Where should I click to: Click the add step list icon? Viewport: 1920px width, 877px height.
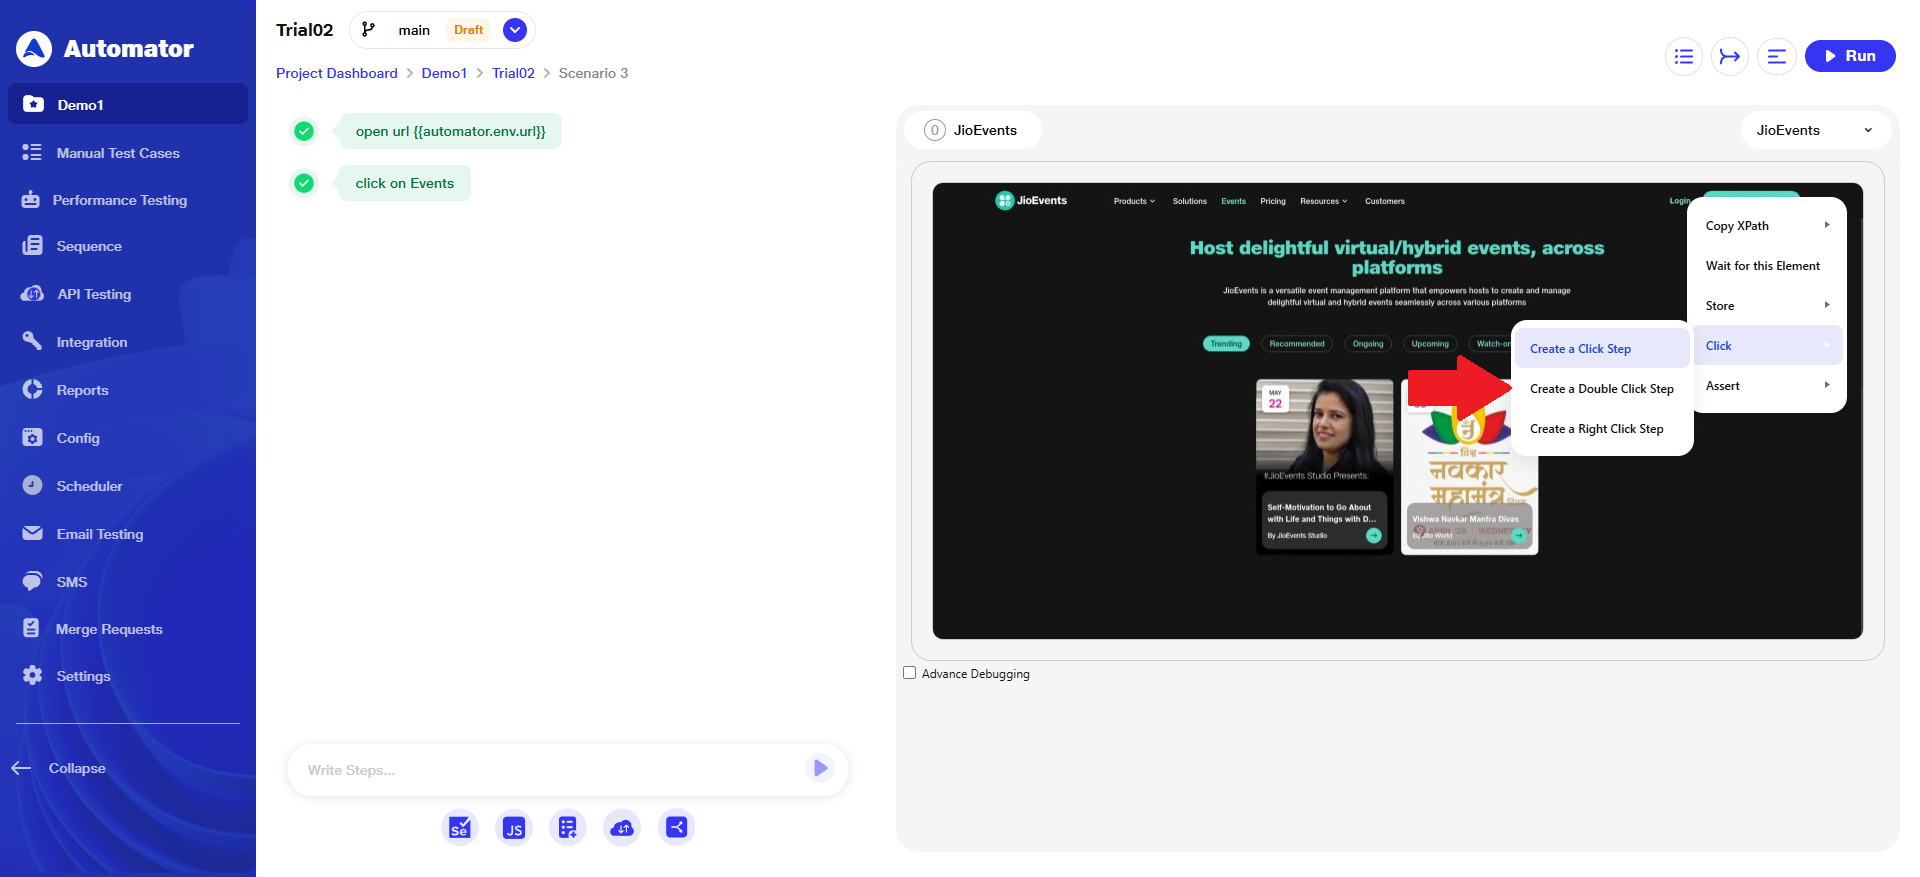click(x=568, y=827)
